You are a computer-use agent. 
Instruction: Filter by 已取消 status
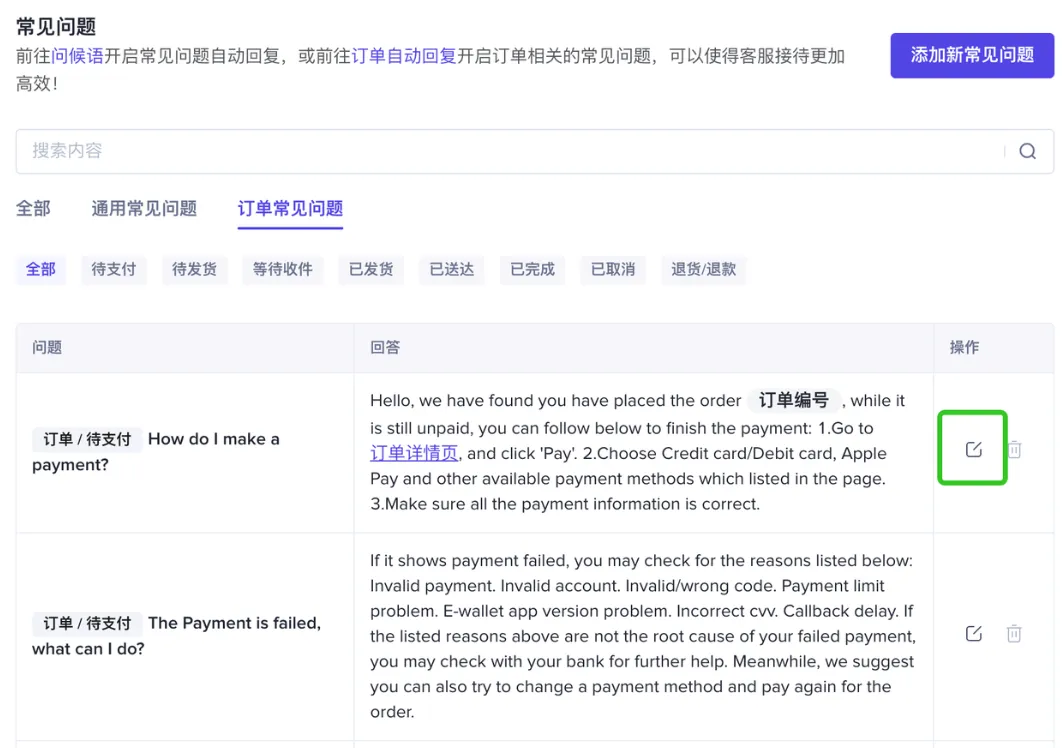(x=613, y=270)
